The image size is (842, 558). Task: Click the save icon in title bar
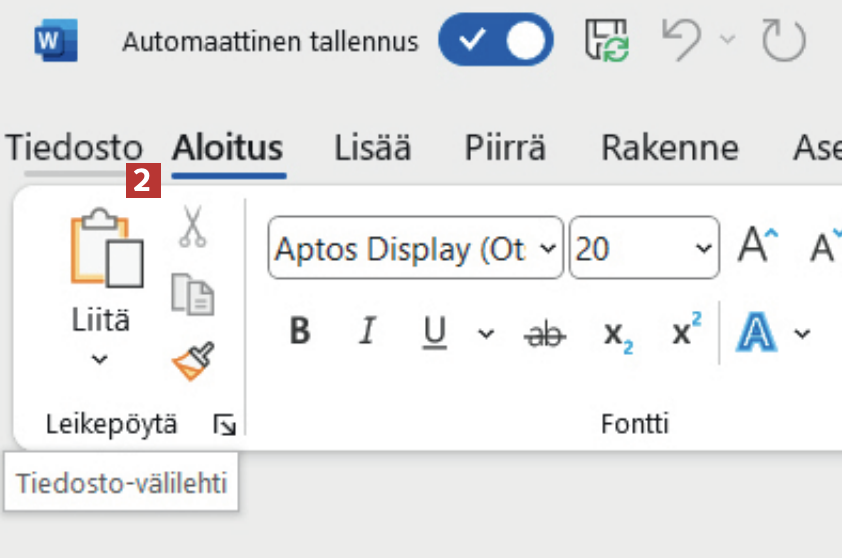pos(607,41)
